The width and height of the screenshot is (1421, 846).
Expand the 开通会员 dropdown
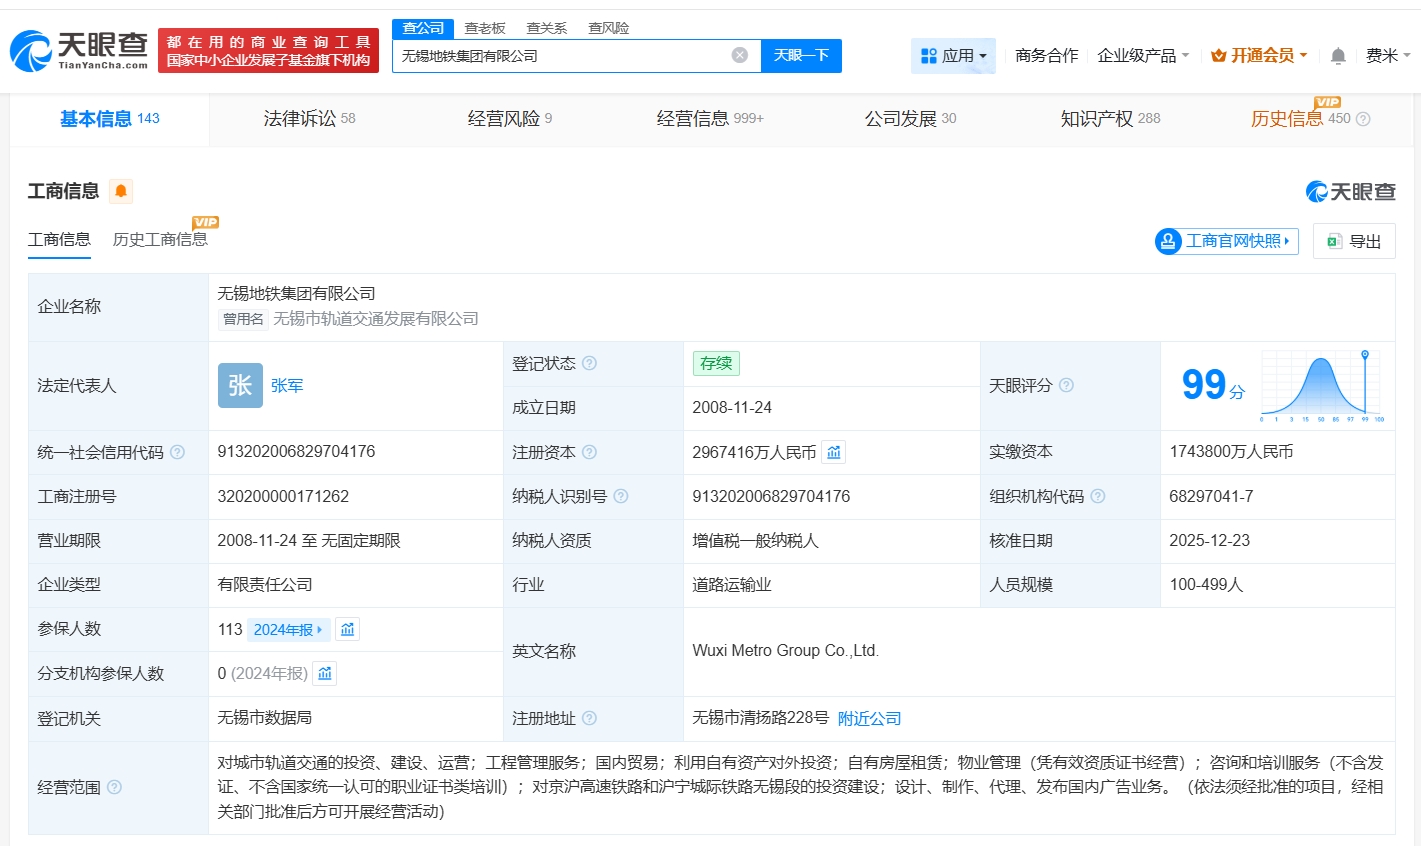click(1258, 56)
